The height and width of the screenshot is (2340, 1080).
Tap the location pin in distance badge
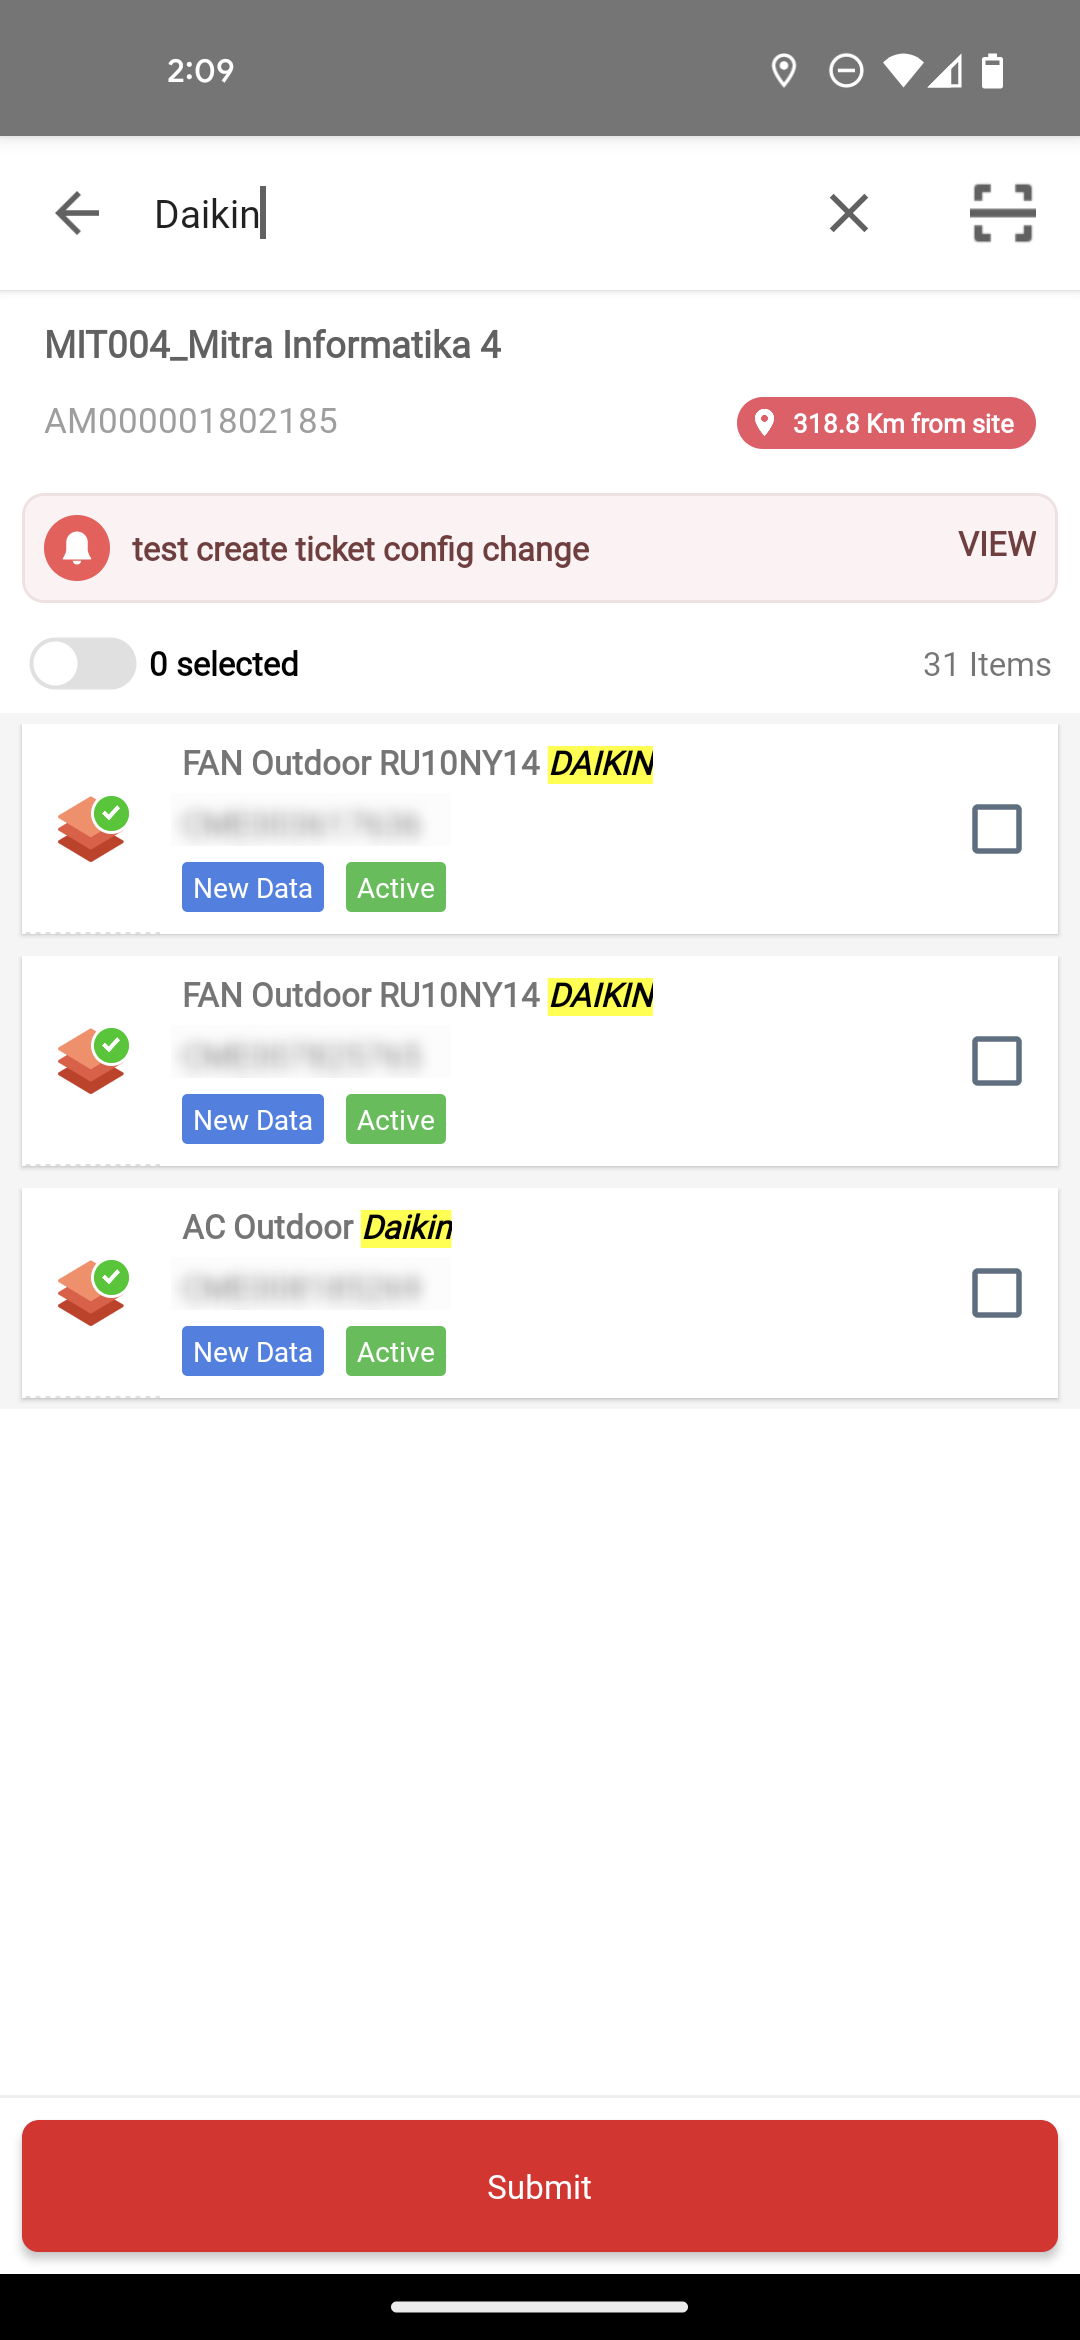click(x=764, y=423)
